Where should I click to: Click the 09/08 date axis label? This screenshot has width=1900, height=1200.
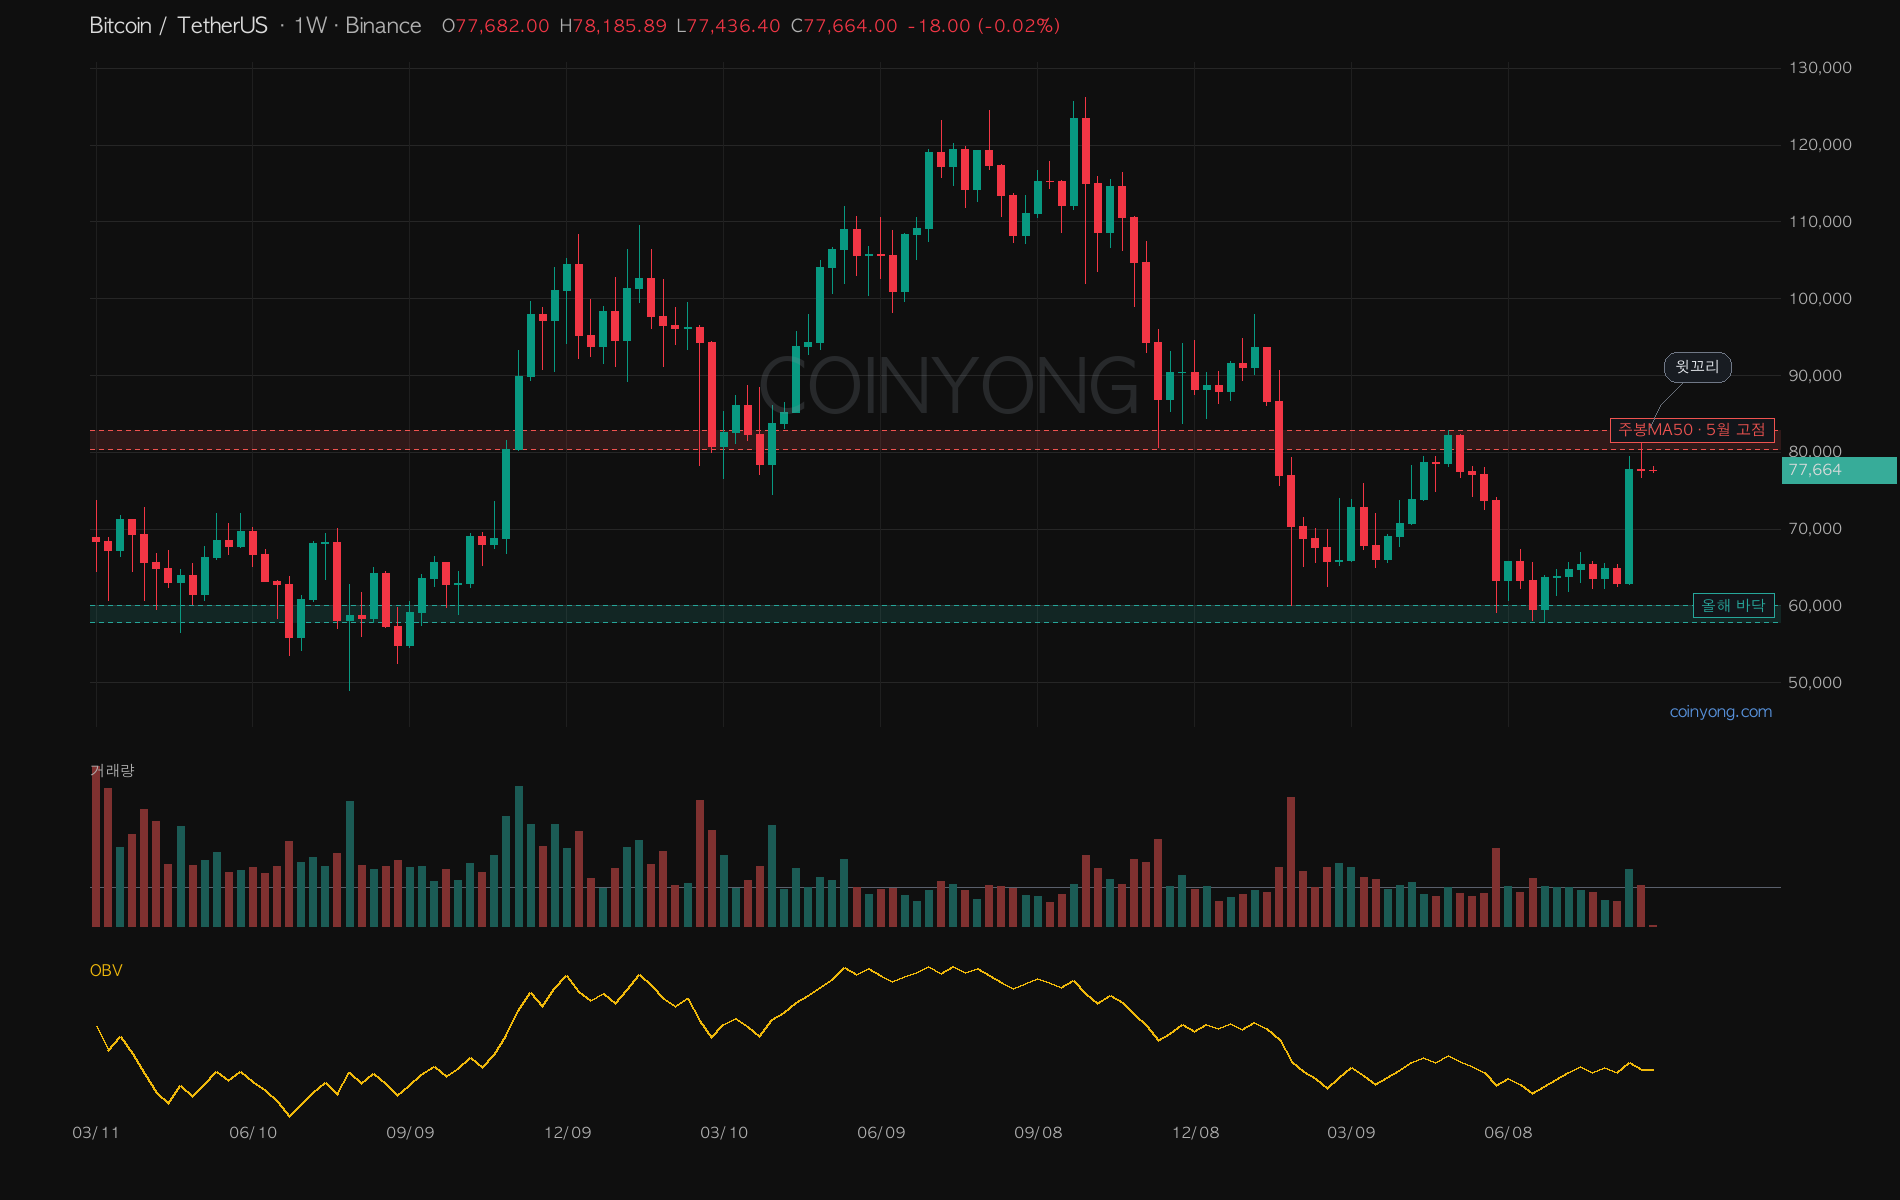[x=1038, y=1133]
